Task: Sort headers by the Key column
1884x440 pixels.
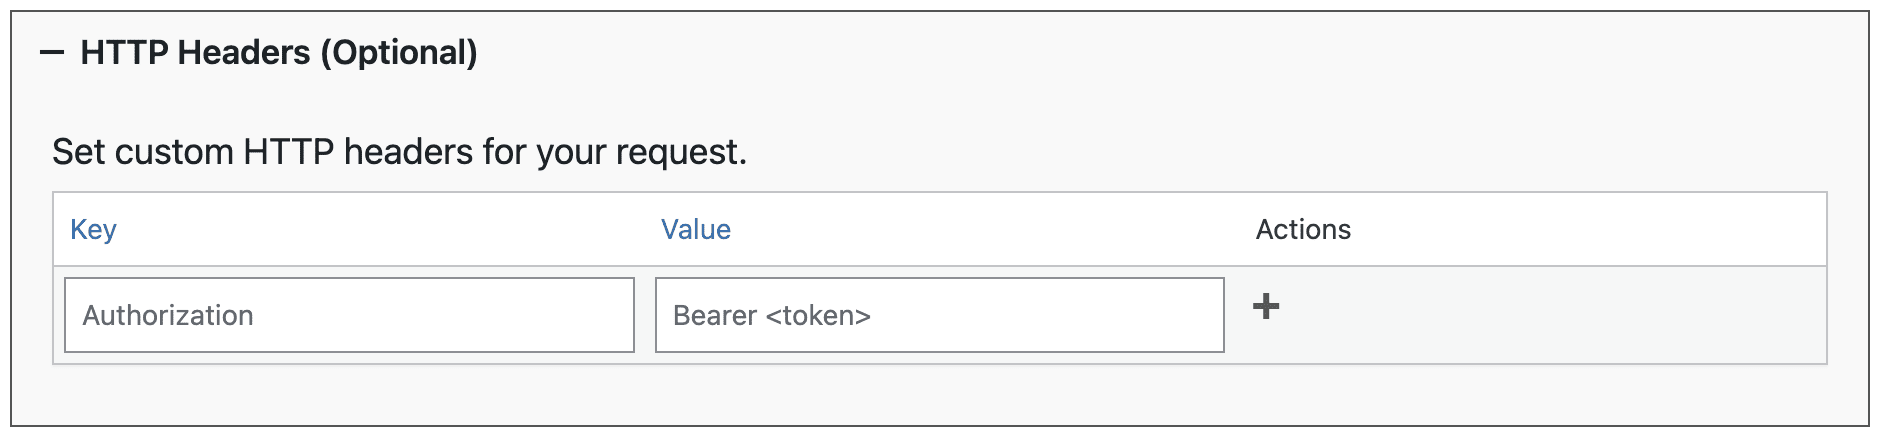Action: [93, 230]
